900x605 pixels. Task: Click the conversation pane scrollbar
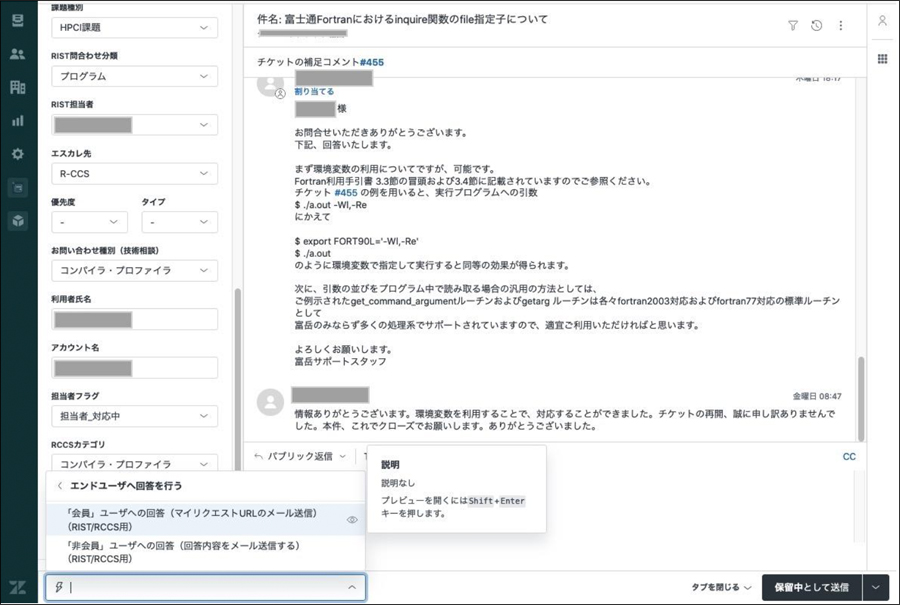click(x=860, y=398)
